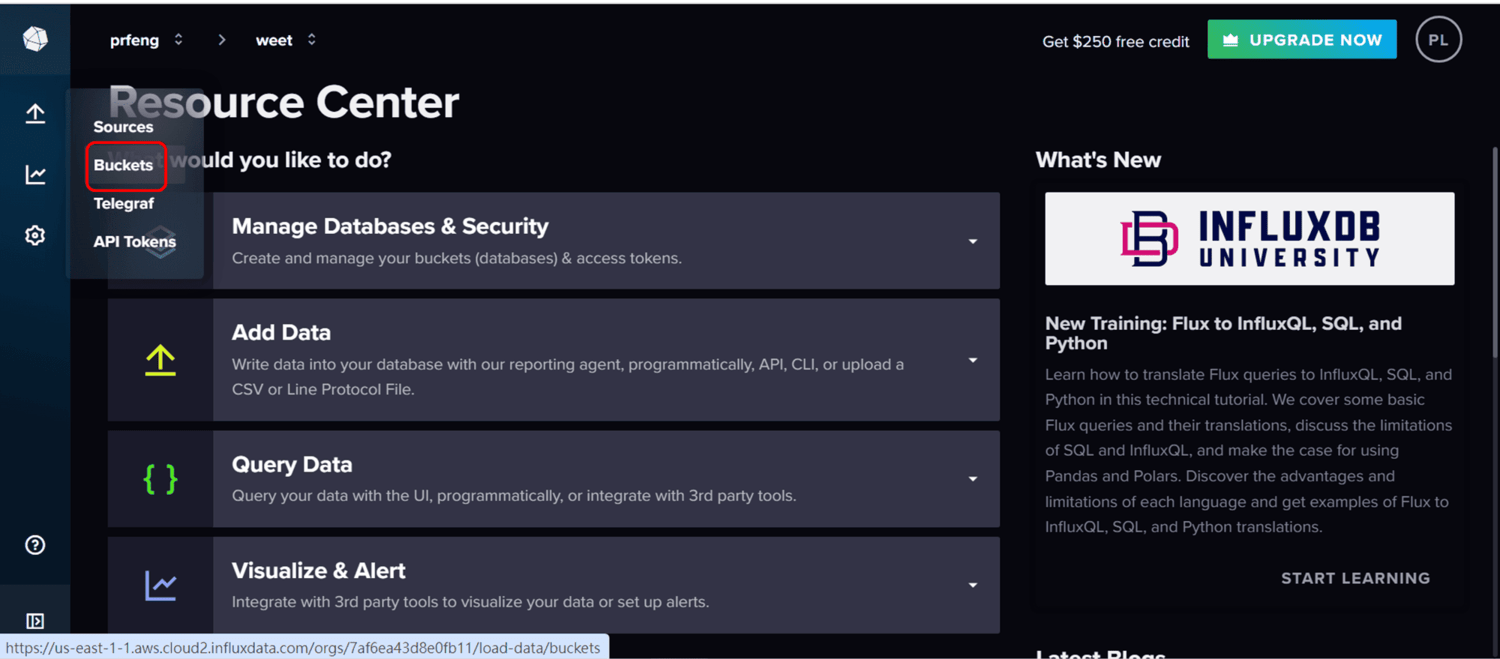Viewport: 1500px width, 659px height.
Task: Click the PL user avatar
Action: click(1438, 40)
